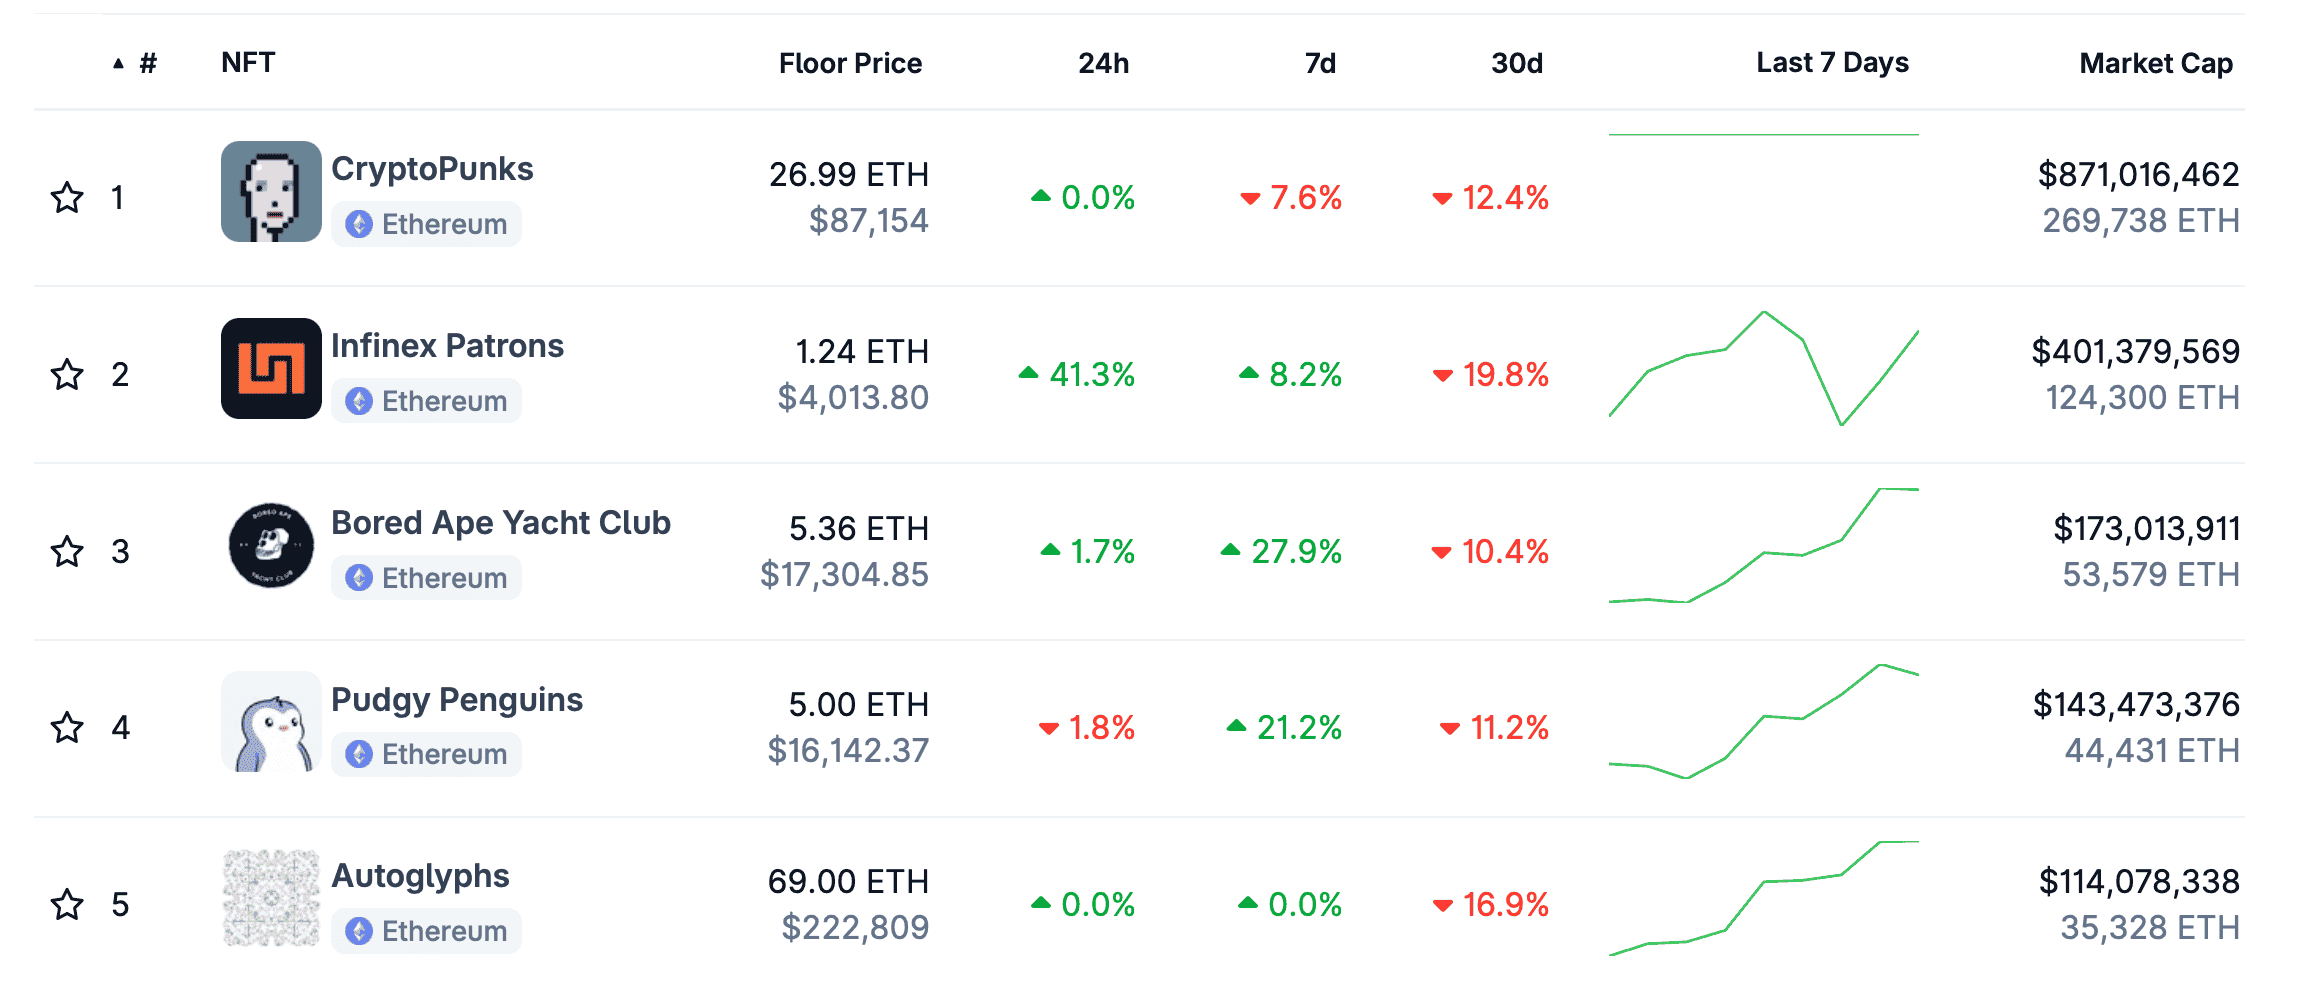Click the Autoglyphs favorite star
This screenshot has width=2304, height=992.
67,904
